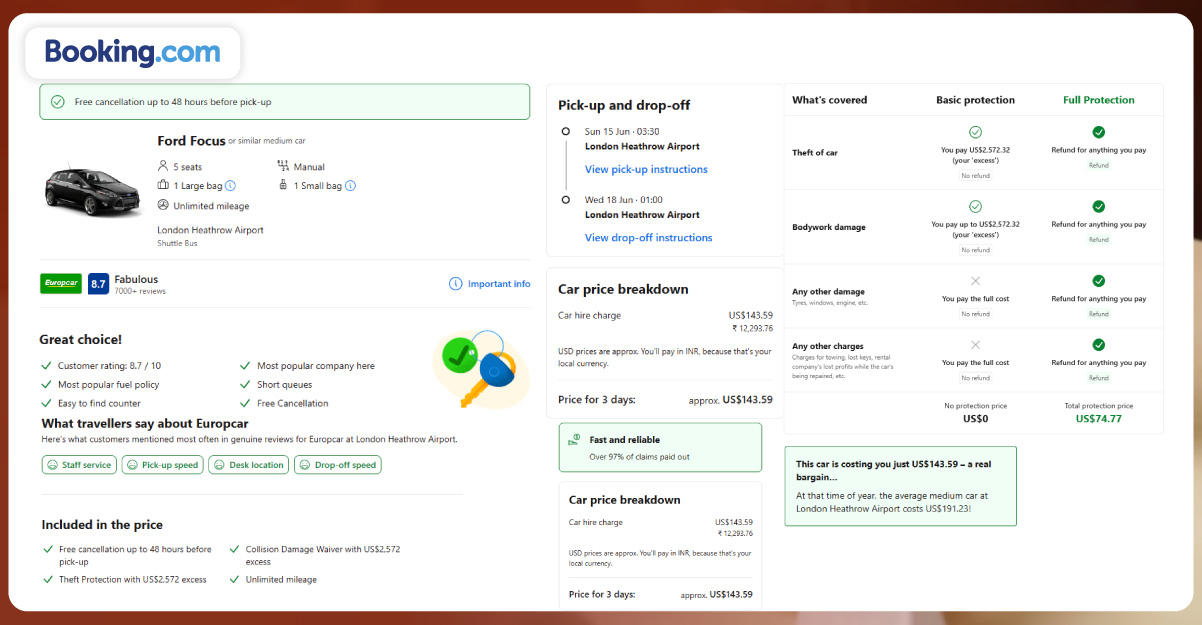Click the Fast and reliable shield icon
Screen dimensions: 1202x625
point(574,440)
